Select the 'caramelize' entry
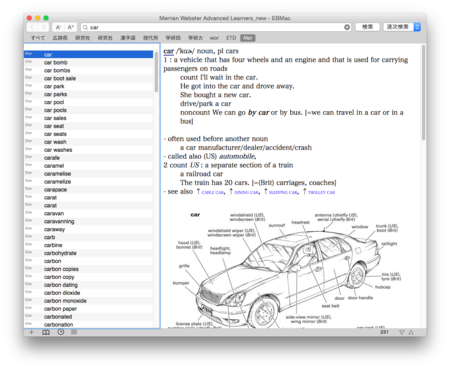 [88, 182]
